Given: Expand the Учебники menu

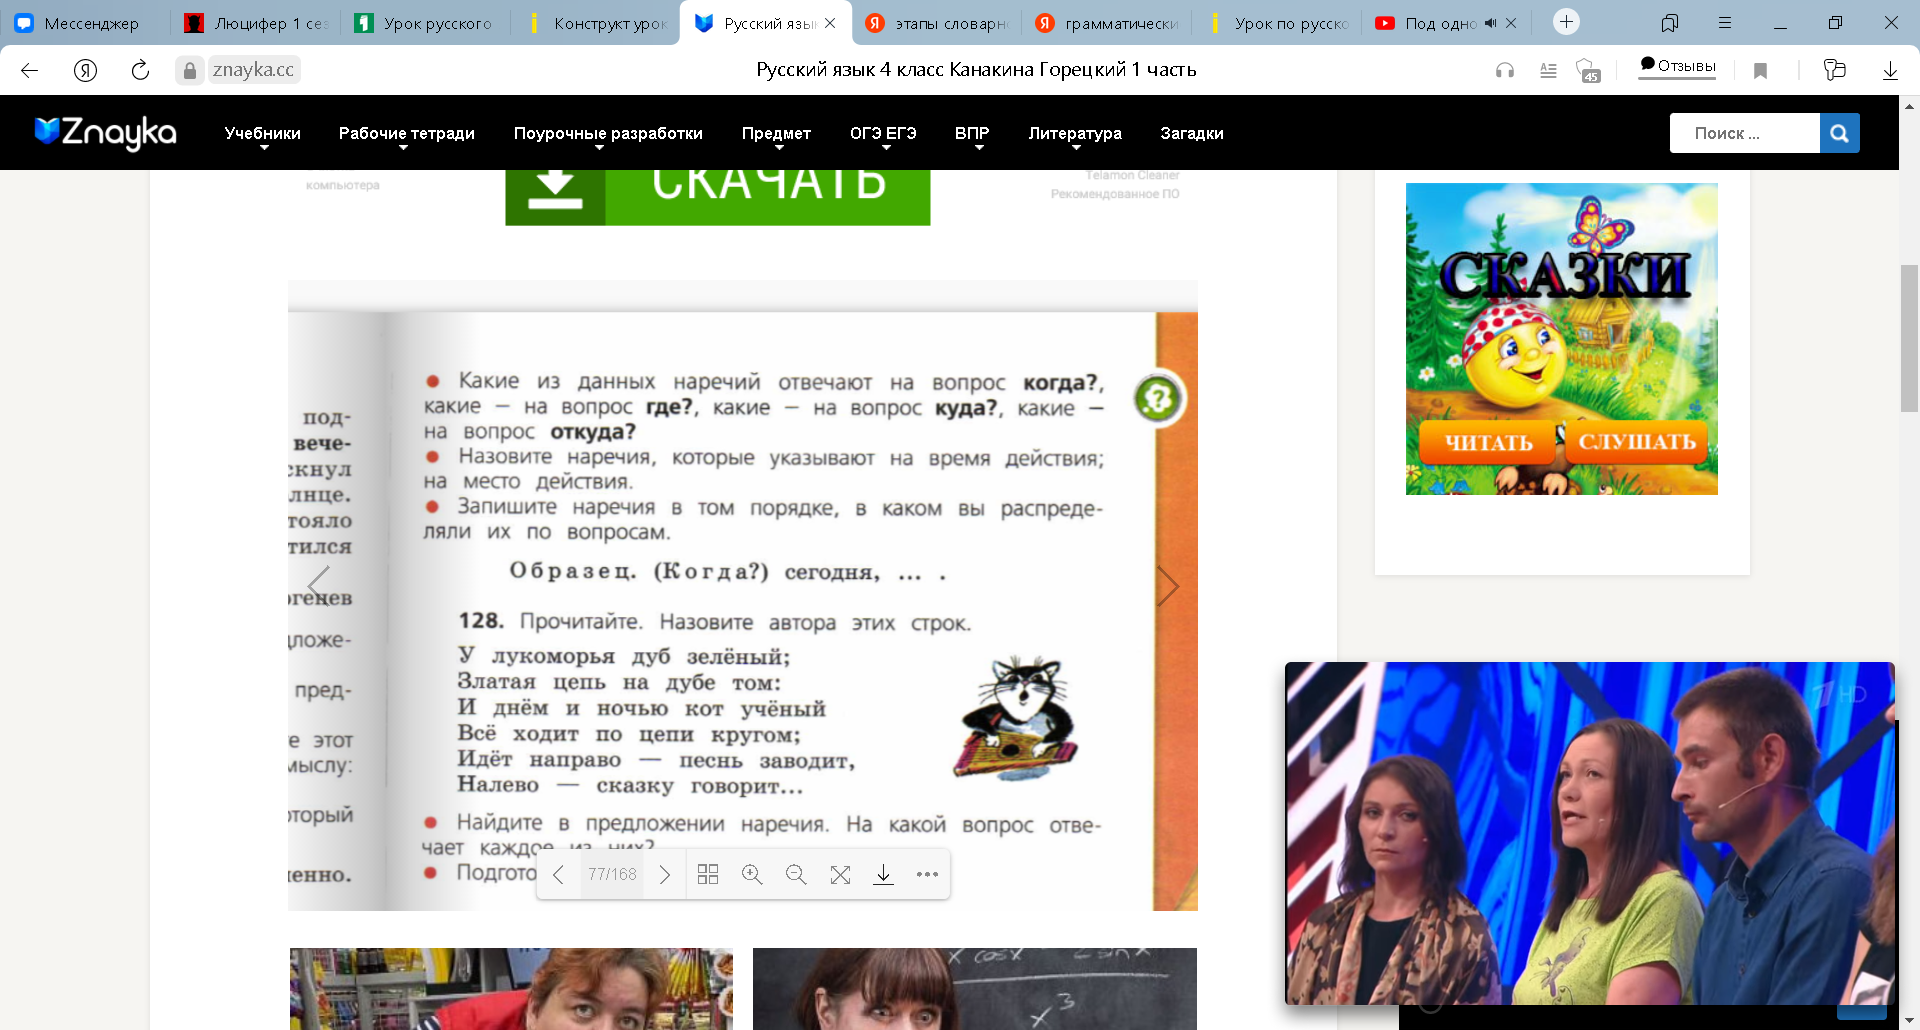Looking at the screenshot, I should [262, 134].
